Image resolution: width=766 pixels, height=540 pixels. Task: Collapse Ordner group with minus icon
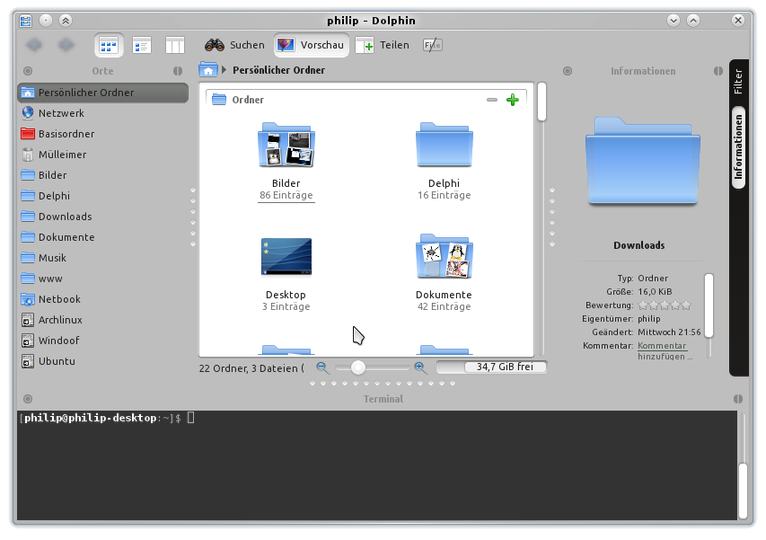click(x=492, y=100)
